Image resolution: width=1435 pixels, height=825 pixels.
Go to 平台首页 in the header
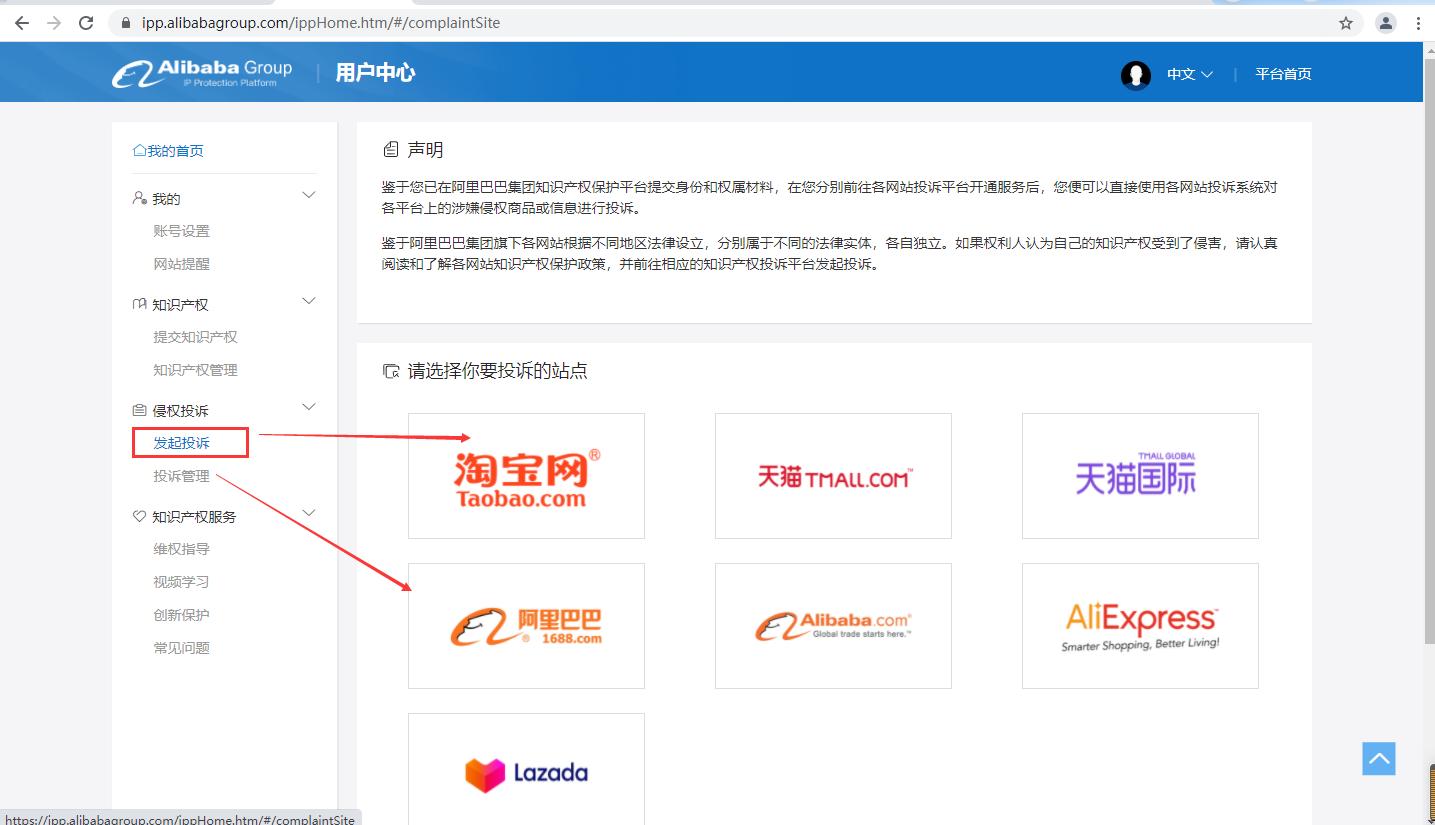pyautogui.click(x=1283, y=74)
